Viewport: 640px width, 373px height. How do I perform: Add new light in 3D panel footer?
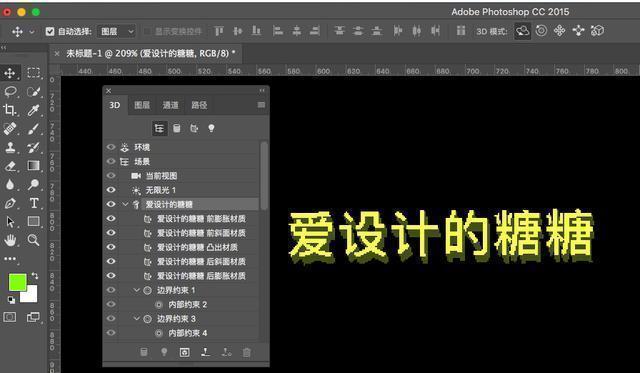(x=164, y=352)
